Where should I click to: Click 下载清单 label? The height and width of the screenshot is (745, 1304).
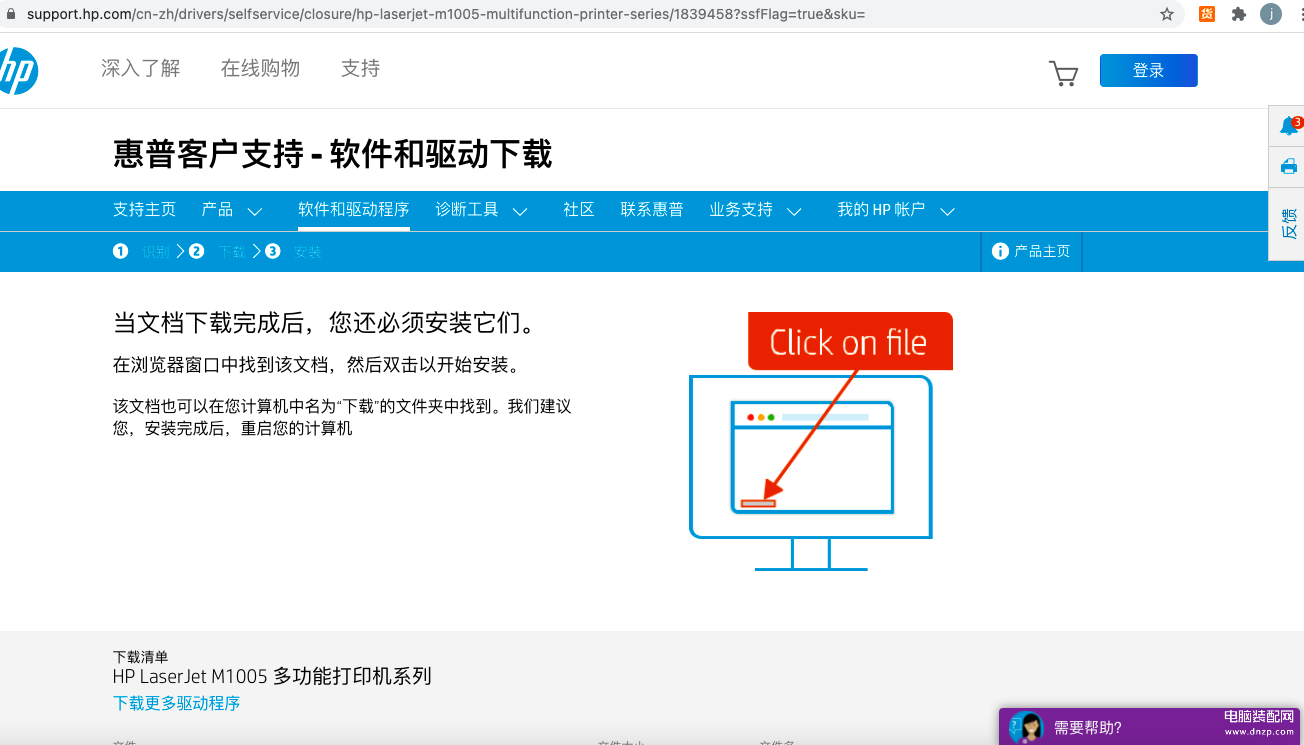tap(141, 656)
